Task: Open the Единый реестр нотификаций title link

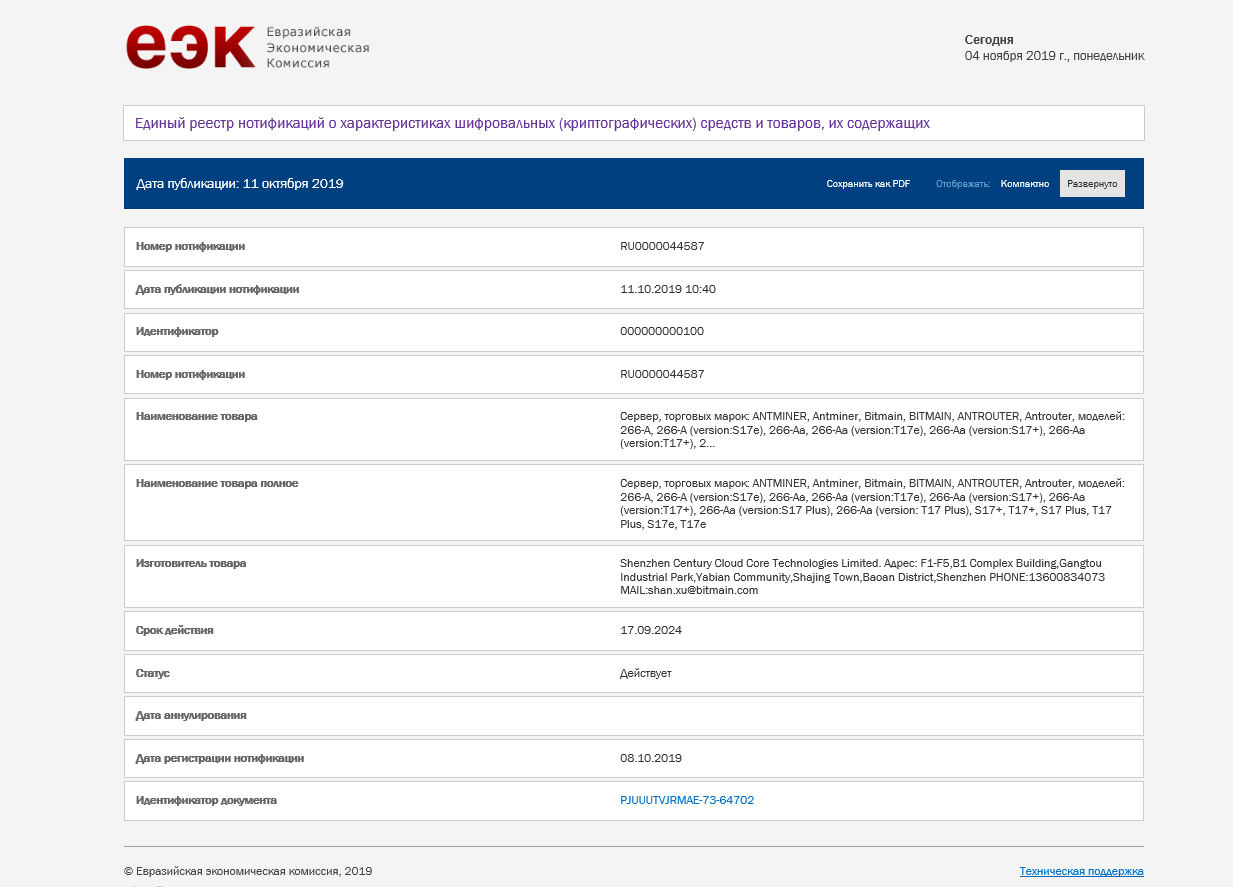Action: (532, 123)
